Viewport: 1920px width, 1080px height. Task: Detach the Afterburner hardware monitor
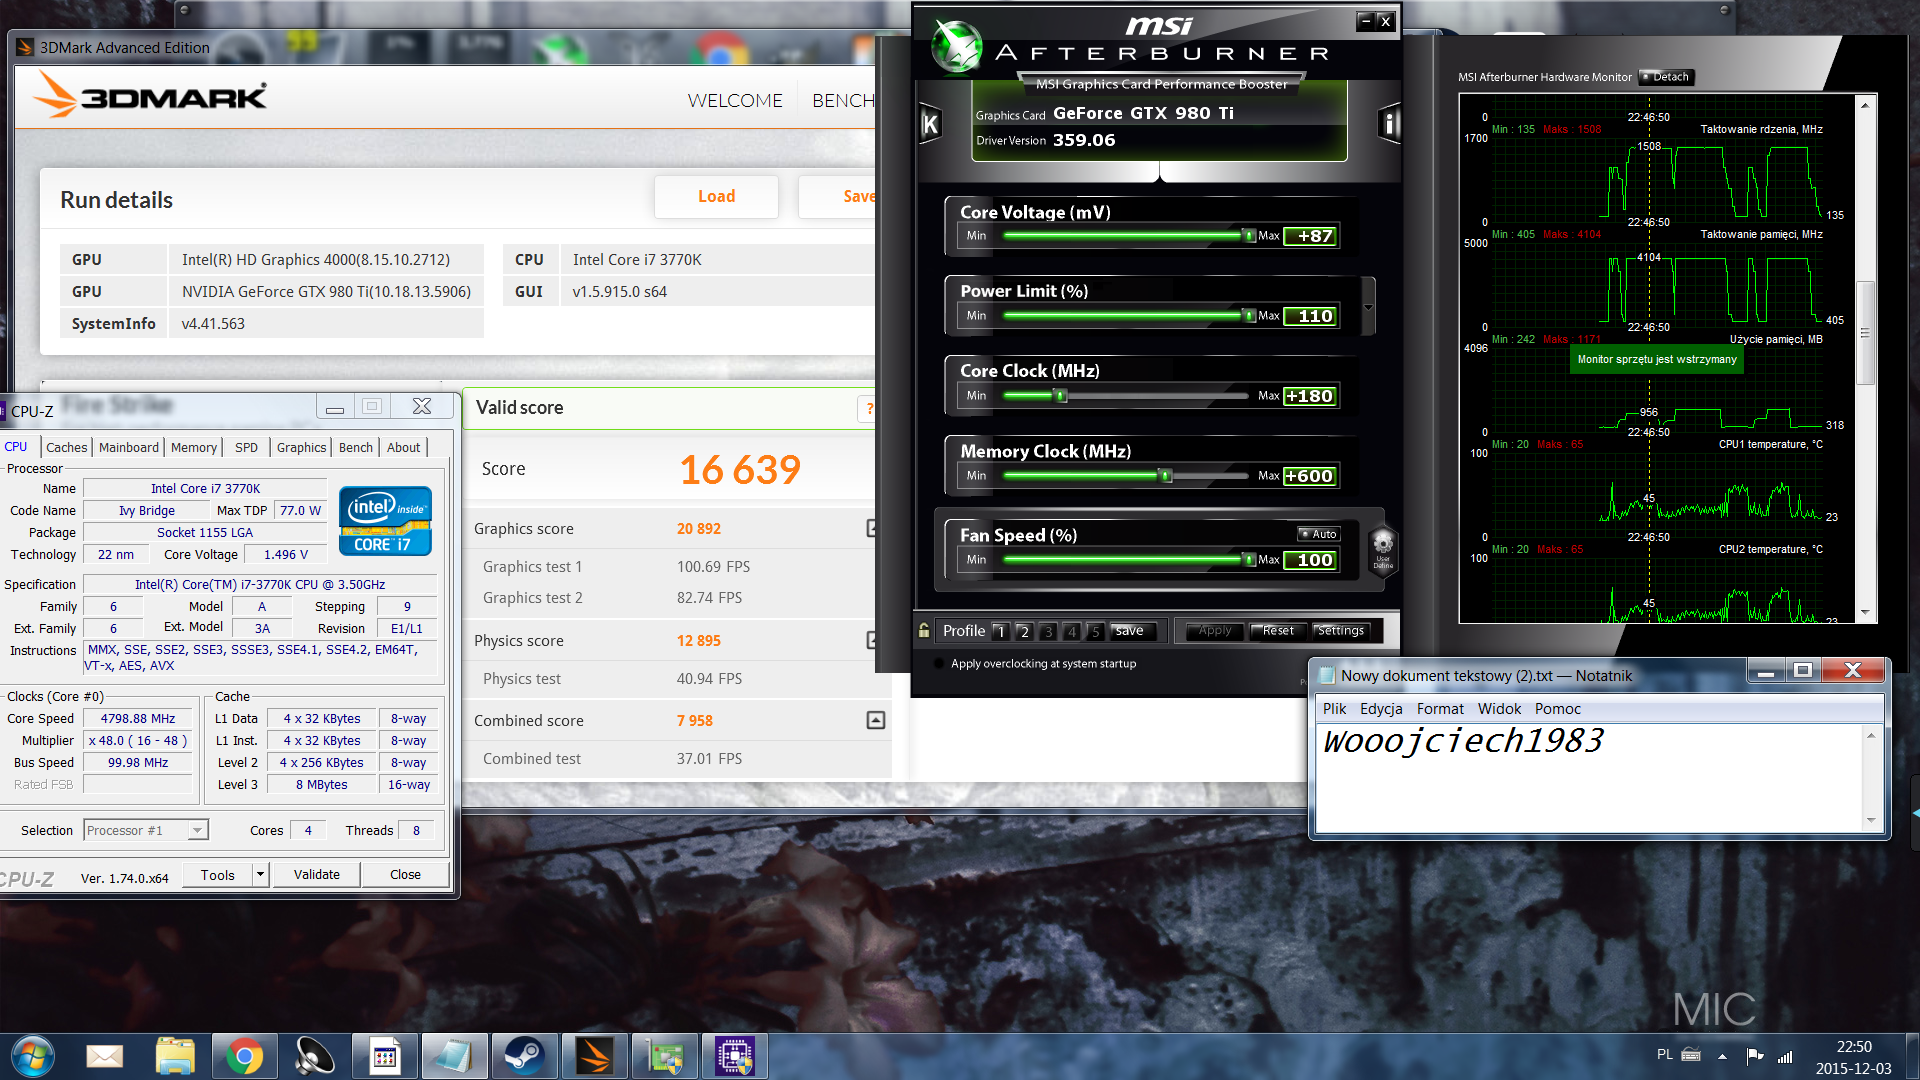pyautogui.click(x=1665, y=77)
